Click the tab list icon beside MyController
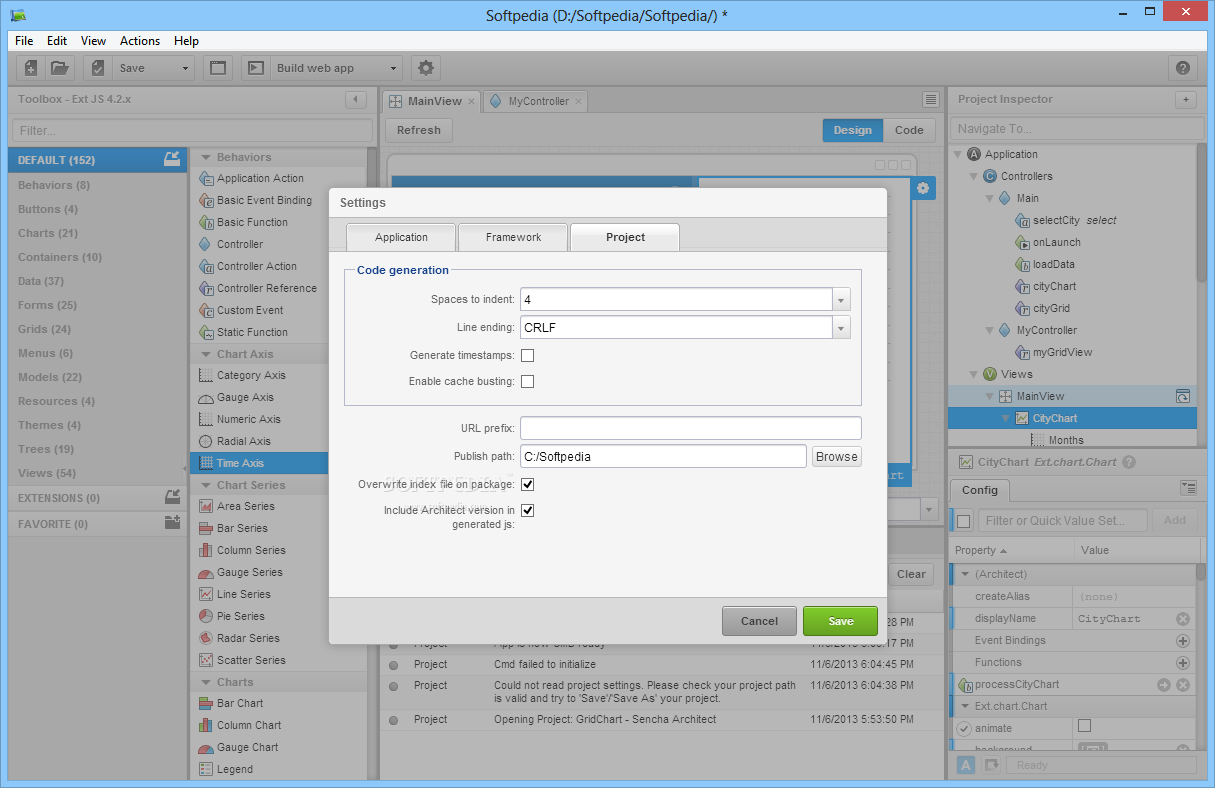1215x788 pixels. point(931,100)
